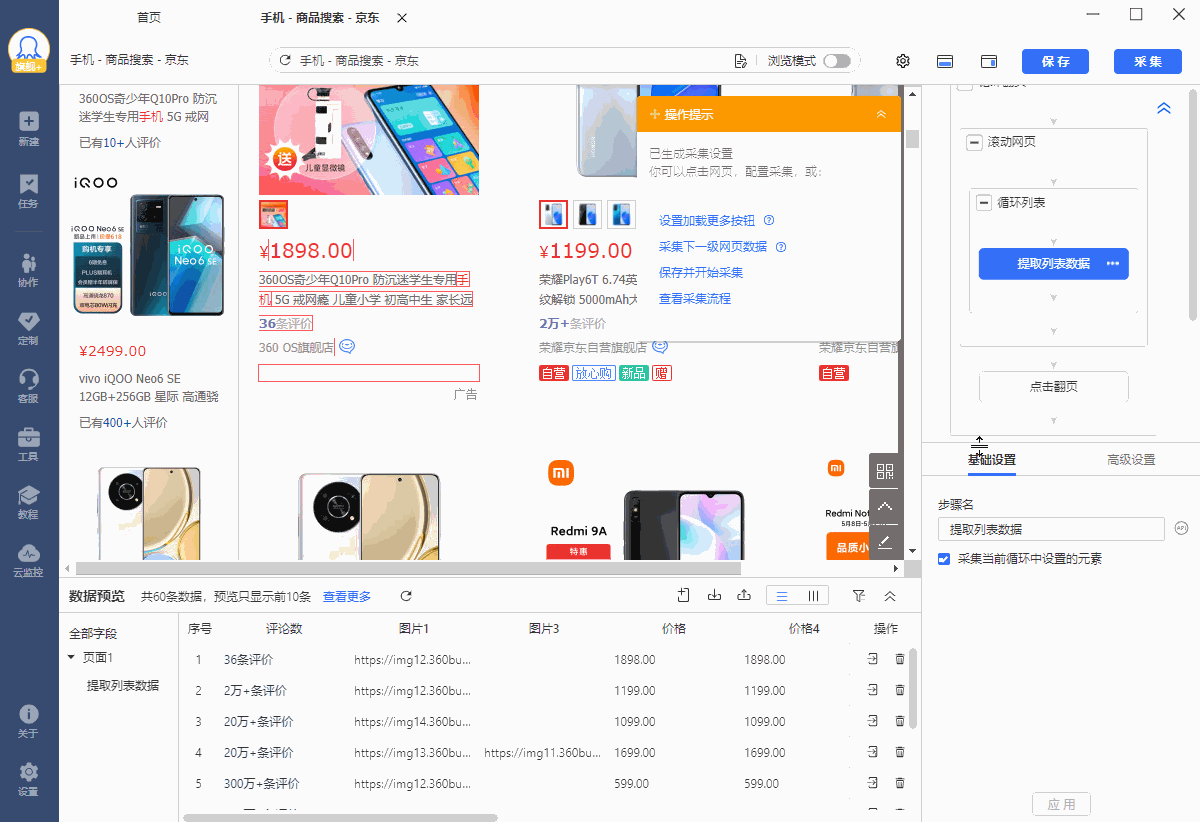Click 查看采集流程 link

[695, 299]
